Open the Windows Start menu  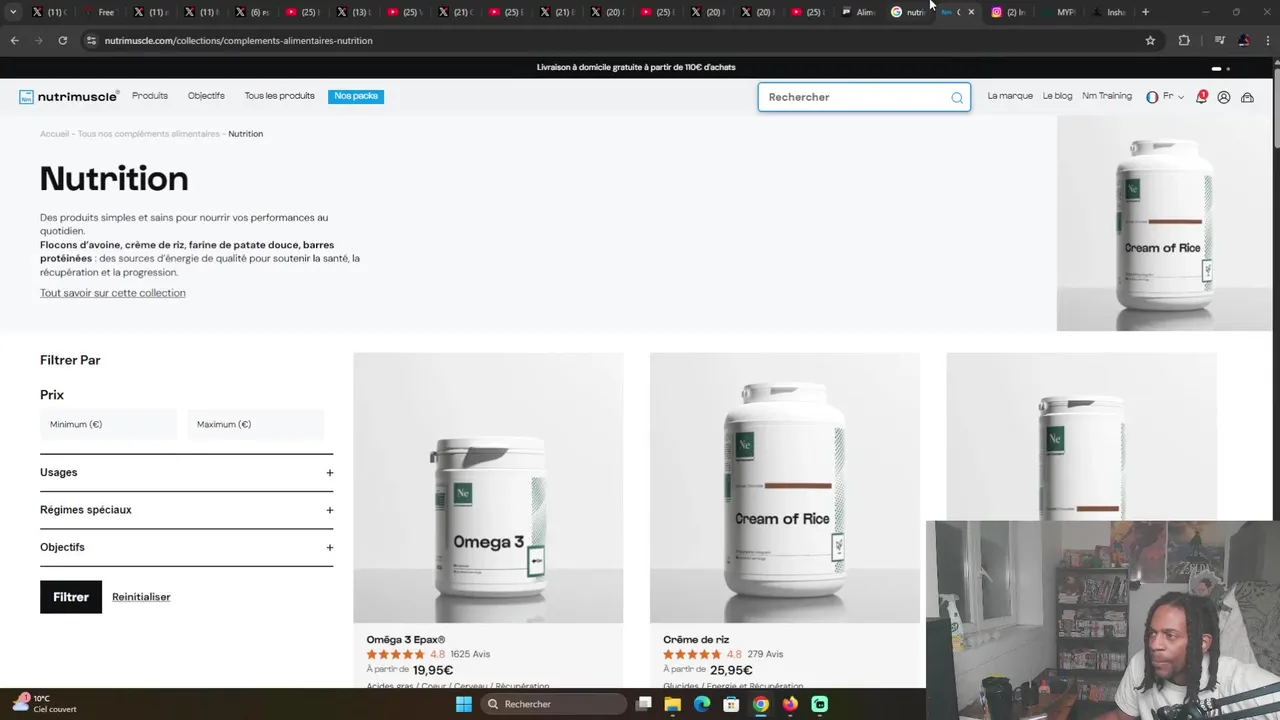pos(464,704)
